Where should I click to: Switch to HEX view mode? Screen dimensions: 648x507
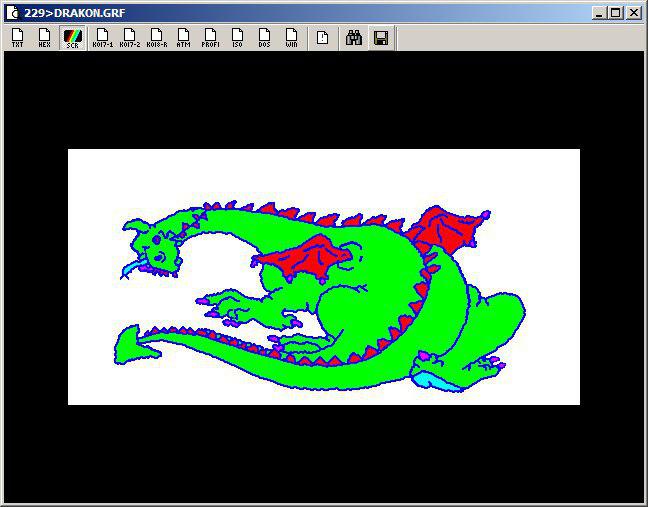(x=45, y=38)
